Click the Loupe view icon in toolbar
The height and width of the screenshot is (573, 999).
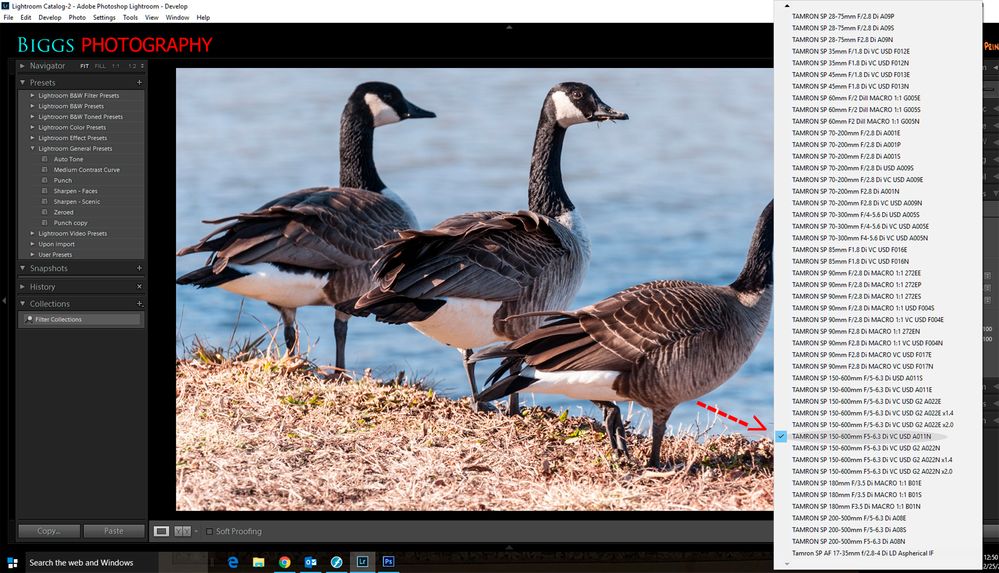point(161,531)
